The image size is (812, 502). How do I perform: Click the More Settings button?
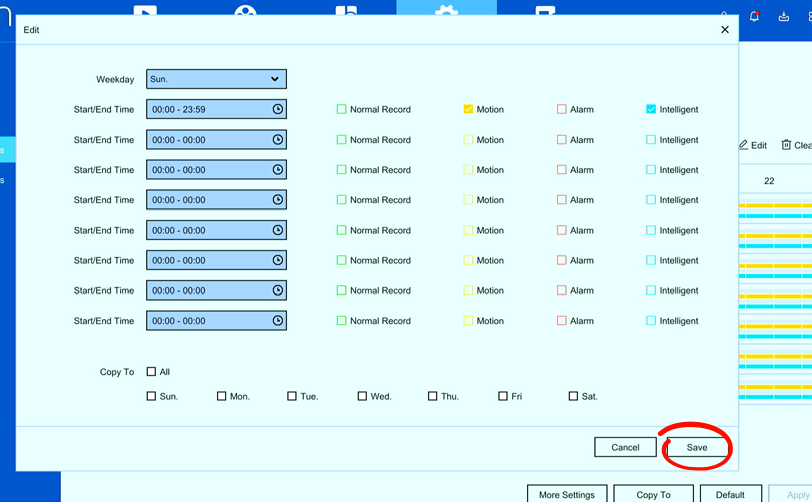567,494
